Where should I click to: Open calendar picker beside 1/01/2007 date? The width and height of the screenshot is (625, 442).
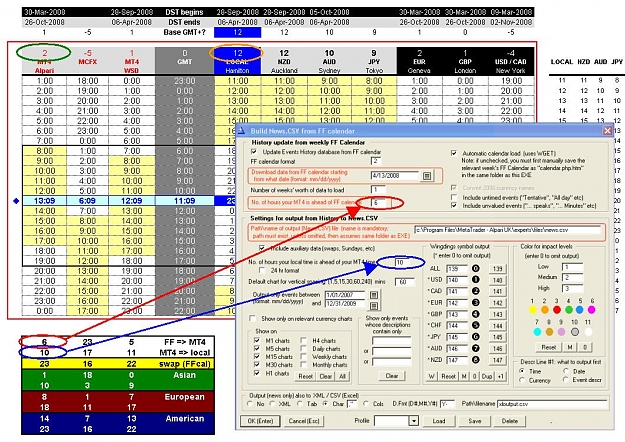(x=374, y=295)
